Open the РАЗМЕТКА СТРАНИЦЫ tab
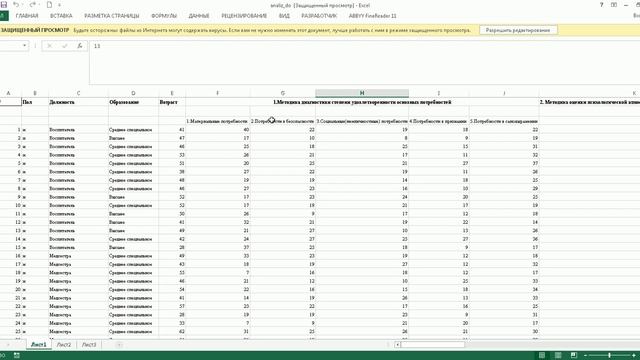Screen dimensions: 640x360 [x=112, y=16]
